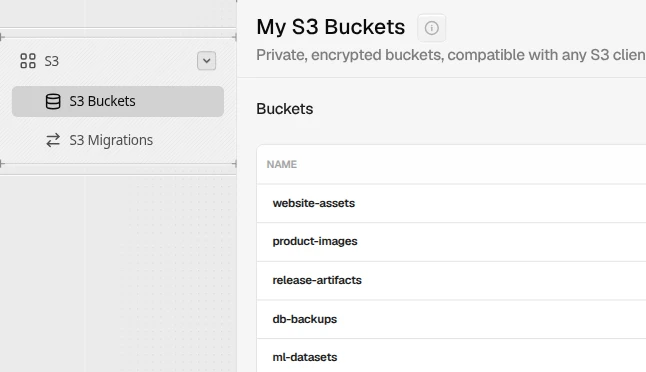Screen dimensions: 646x372
Task: Click the S3 grid icon in sidebar
Action: click(x=28, y=61)
